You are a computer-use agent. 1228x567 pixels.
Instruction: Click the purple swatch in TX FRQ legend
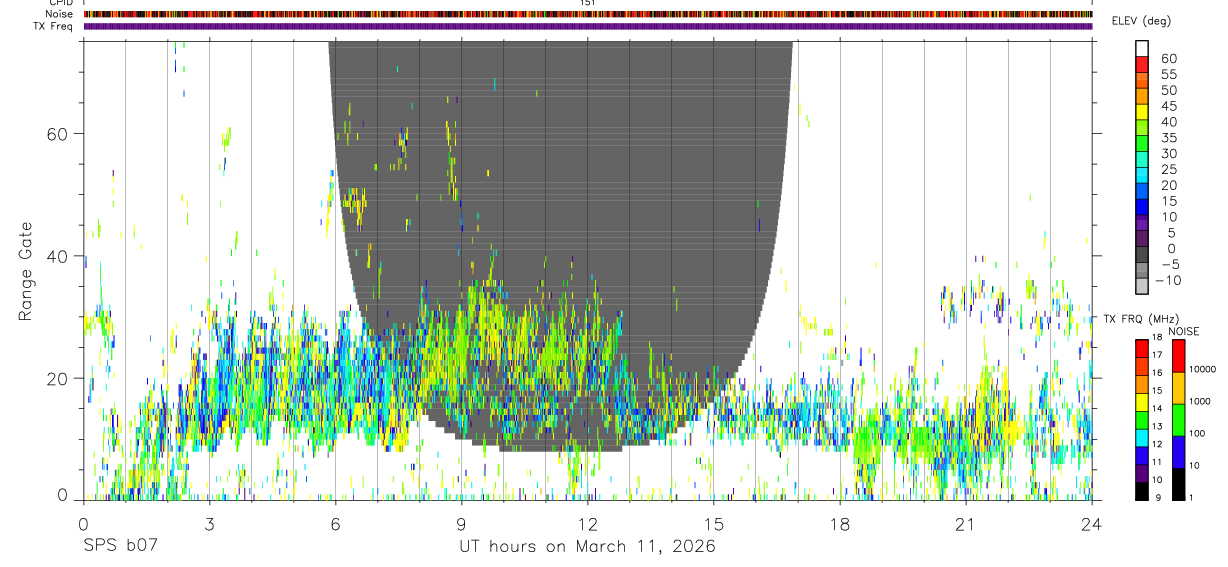1142,473
